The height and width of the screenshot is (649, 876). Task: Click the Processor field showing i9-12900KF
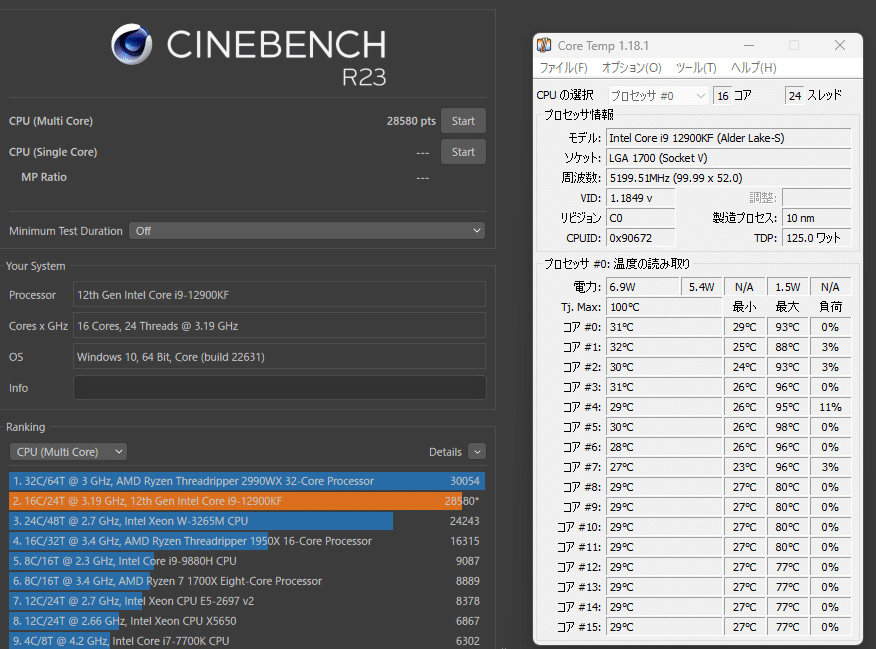279,295
